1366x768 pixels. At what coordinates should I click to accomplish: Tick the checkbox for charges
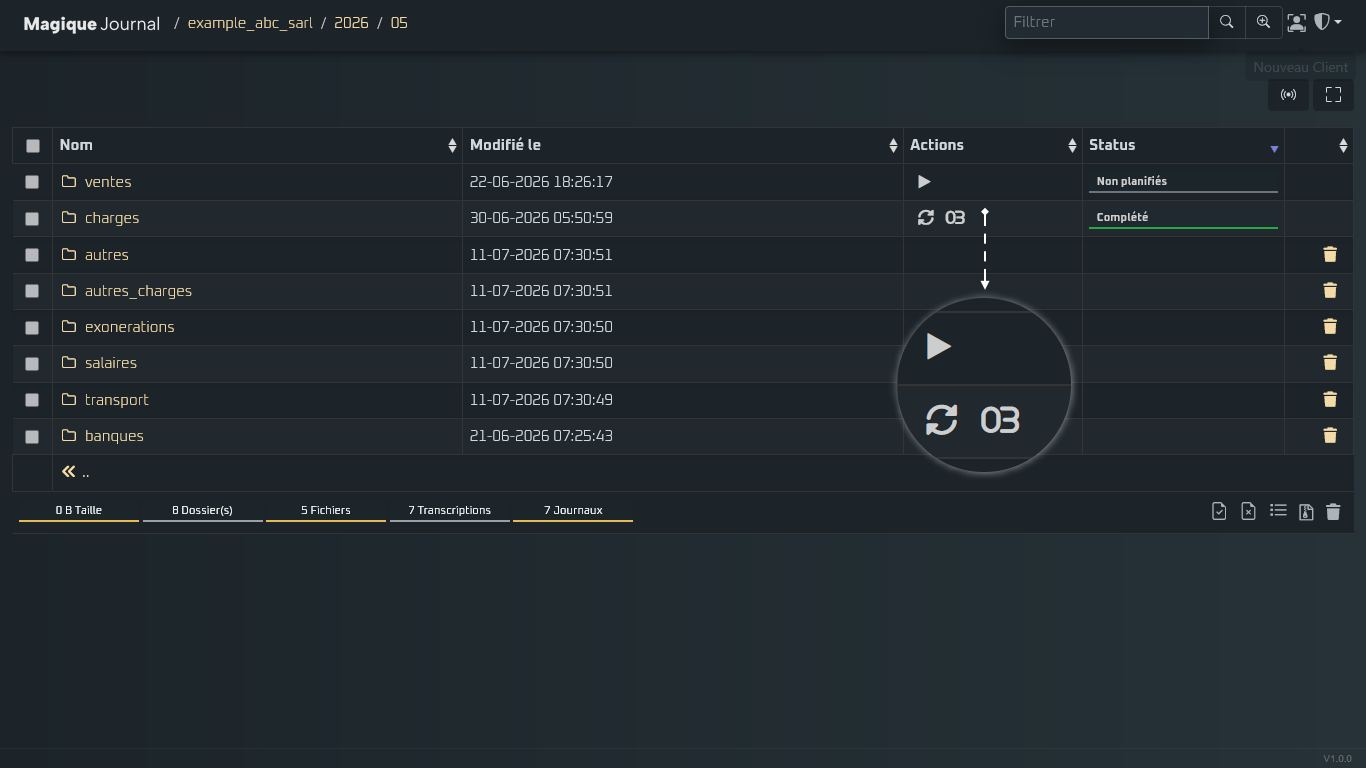coord(32,218)
